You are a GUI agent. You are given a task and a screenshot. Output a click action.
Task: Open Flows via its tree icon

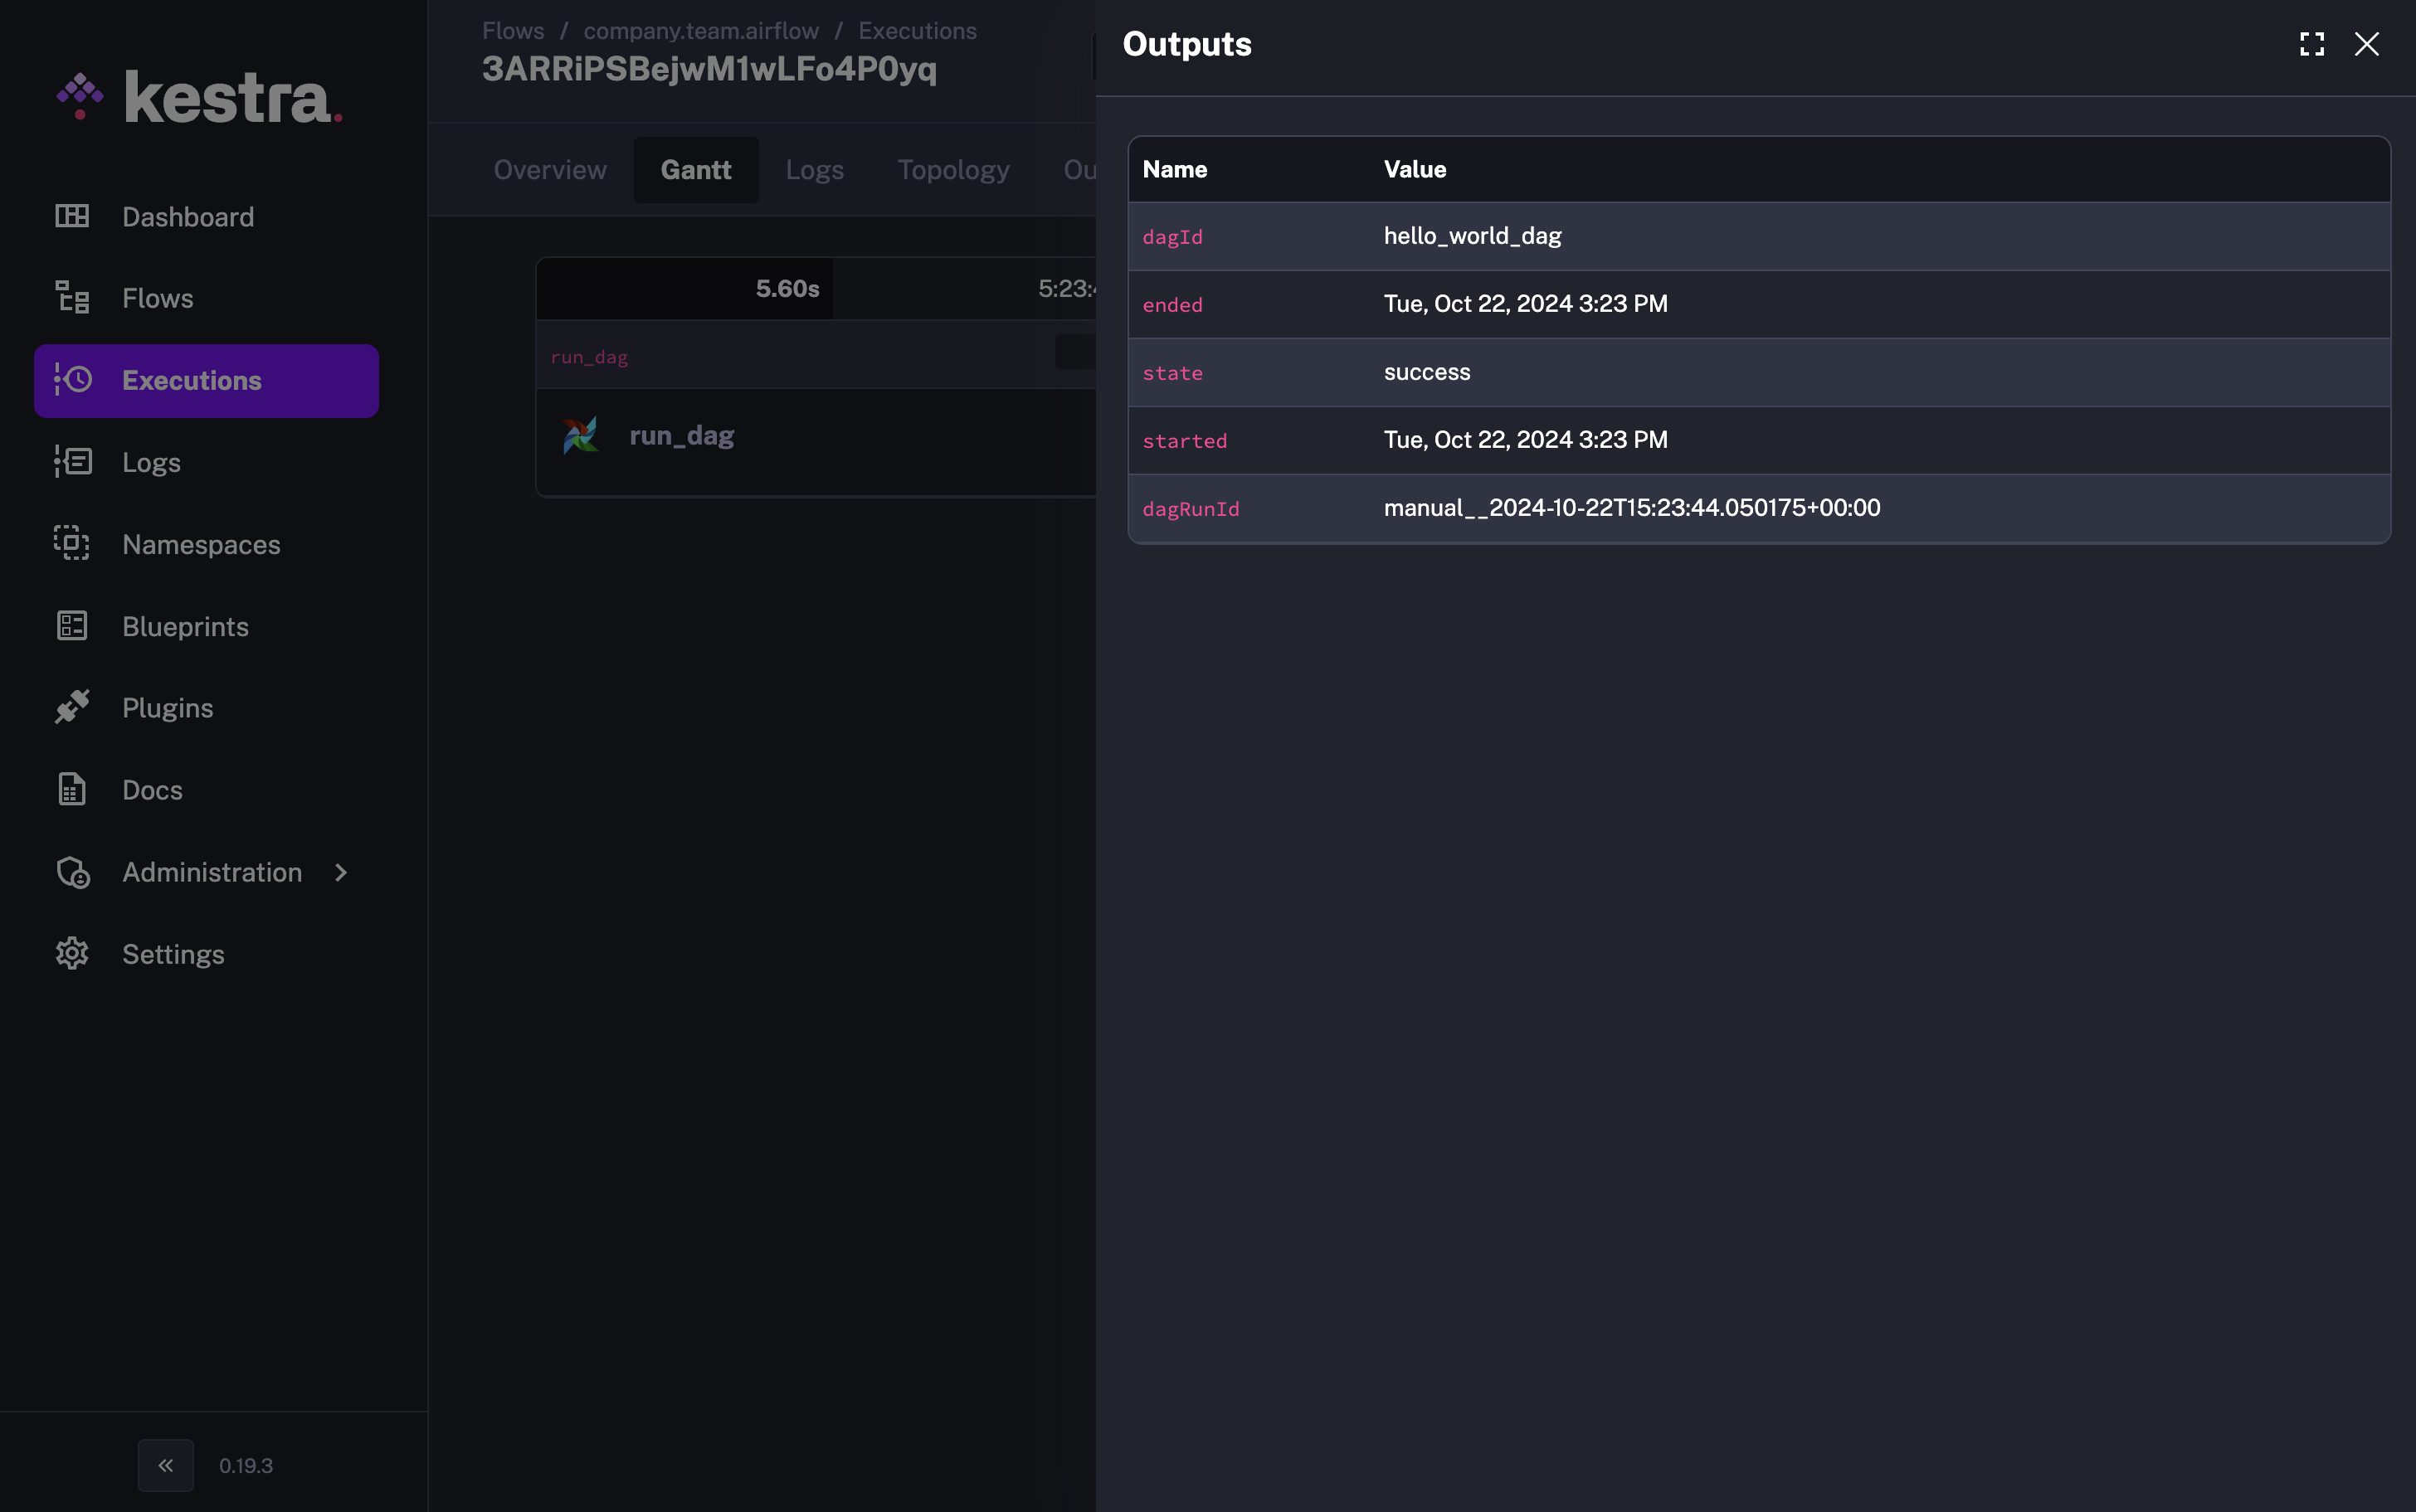72,298
